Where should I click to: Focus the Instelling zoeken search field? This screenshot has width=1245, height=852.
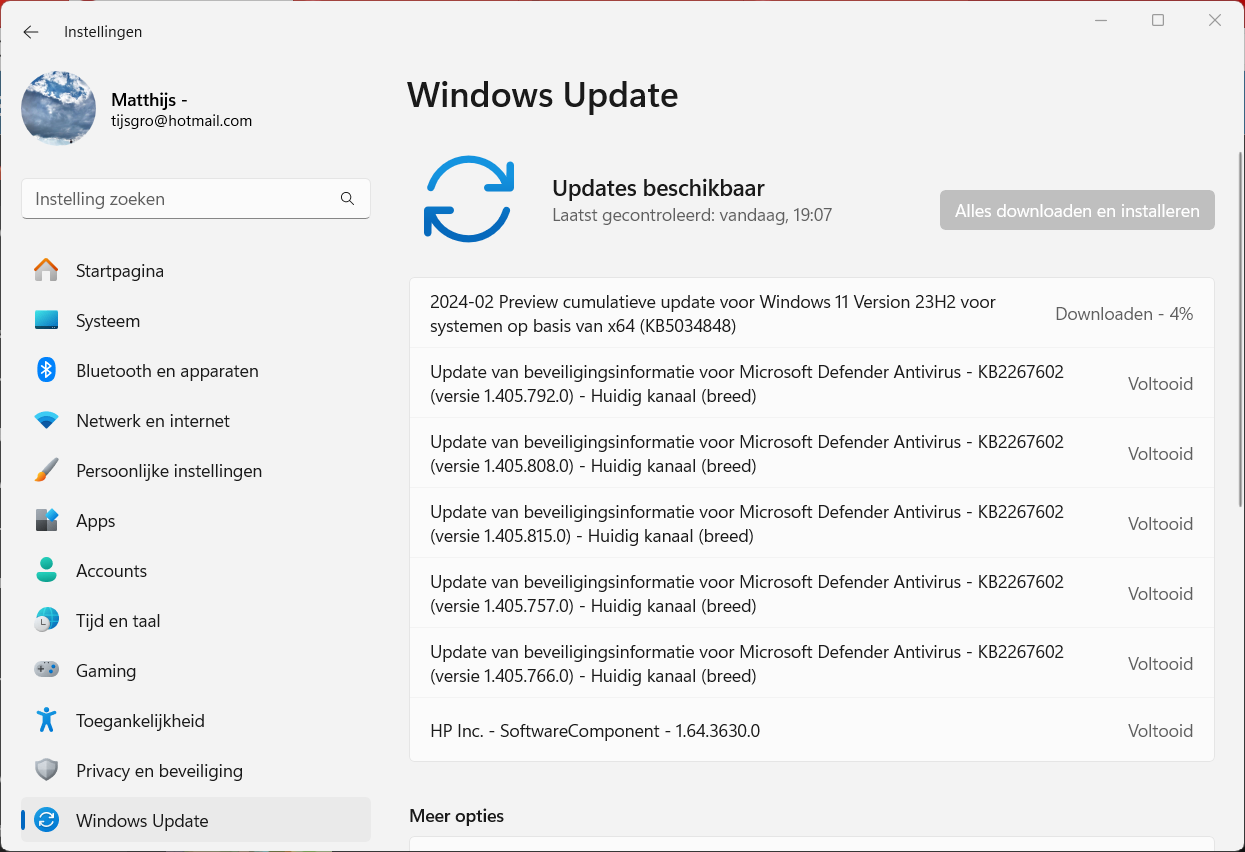180,199
